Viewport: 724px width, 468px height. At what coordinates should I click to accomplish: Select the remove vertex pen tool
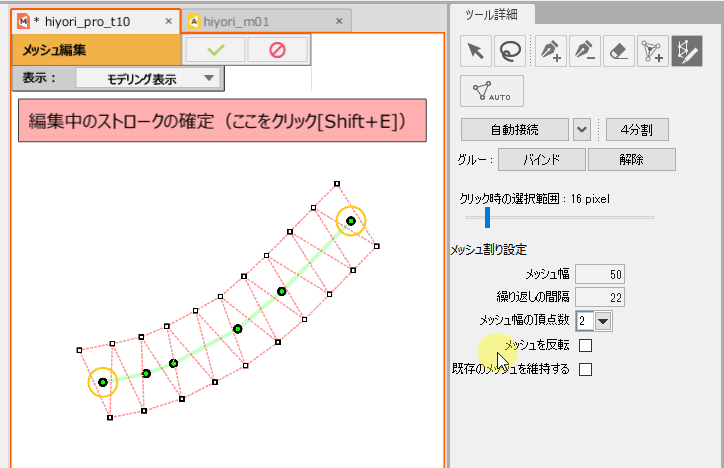[585, 51]
